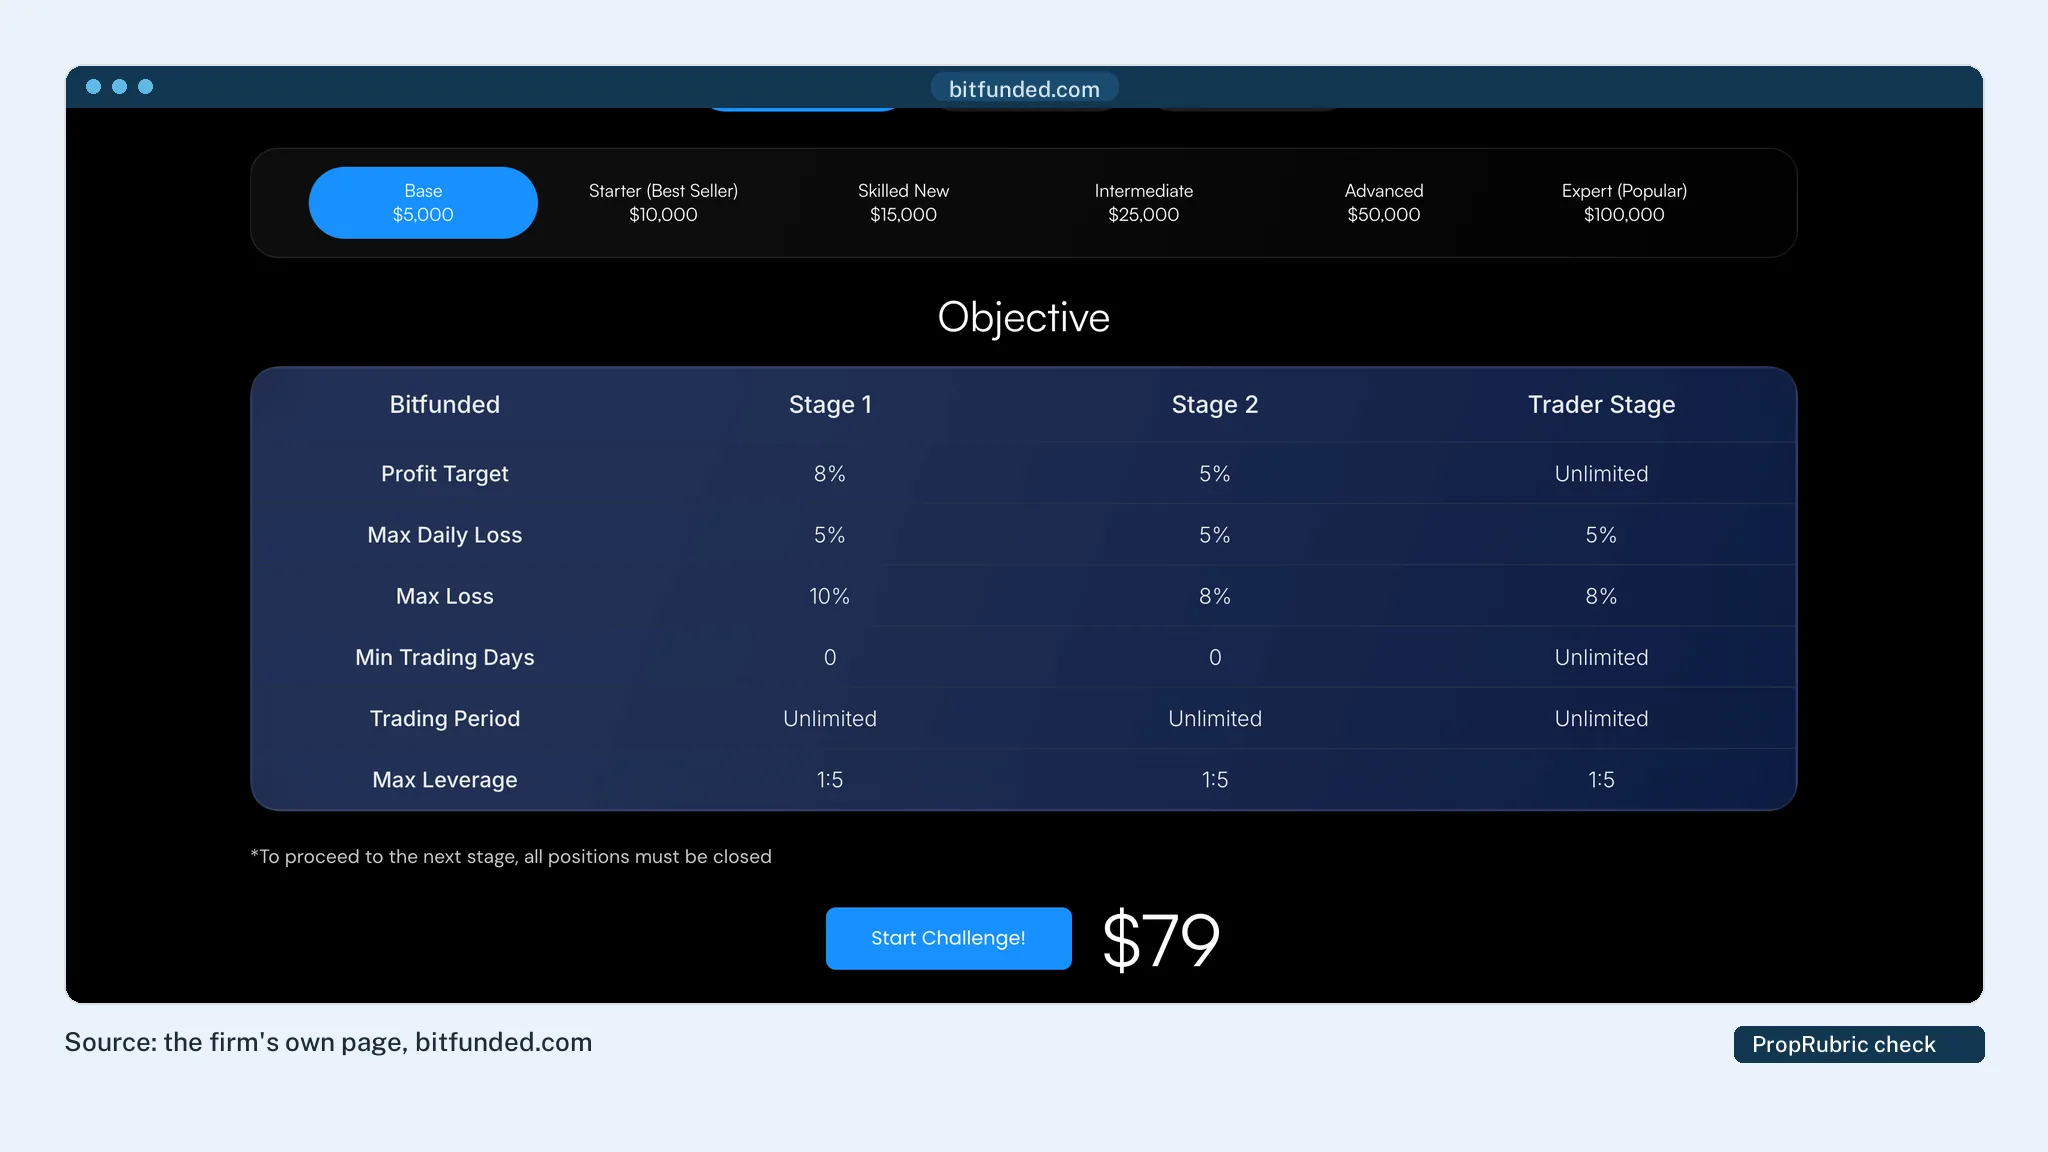
Task: Select the Base $5,000 account tab
Action: point(423,203)
